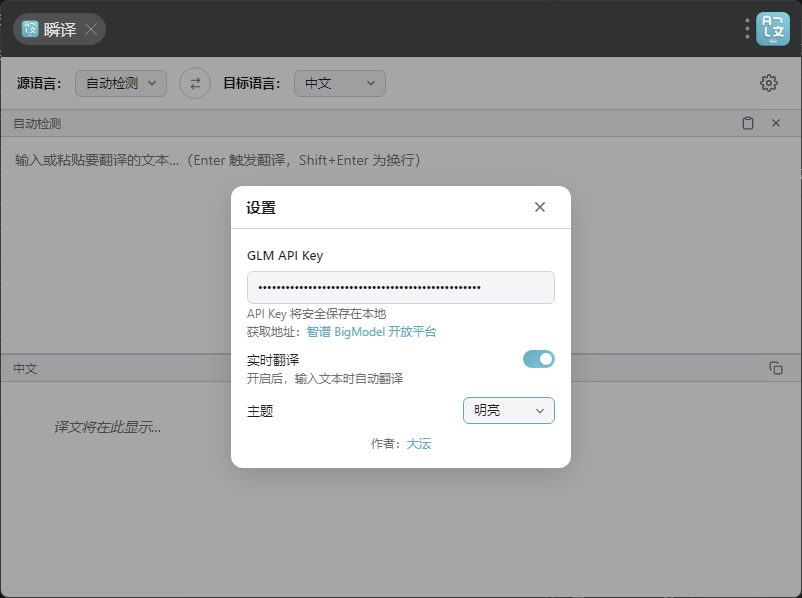Open the 主题 dropdown showing 明亮

tap(508, 410)
